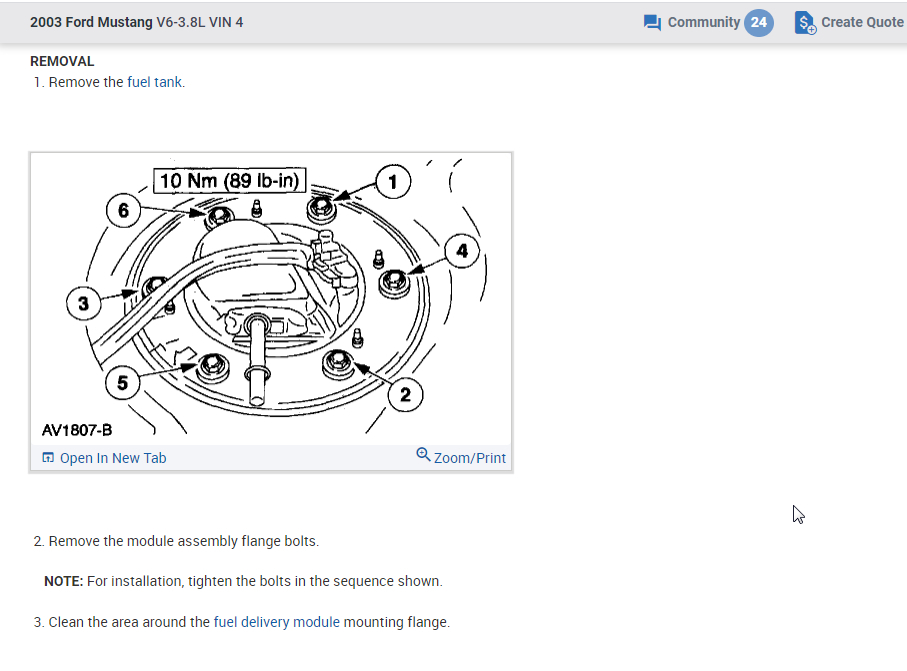This screenshot has height=671, width=907.
Task: Click the "Zoom/Print" link text
Action: [470, 458]
